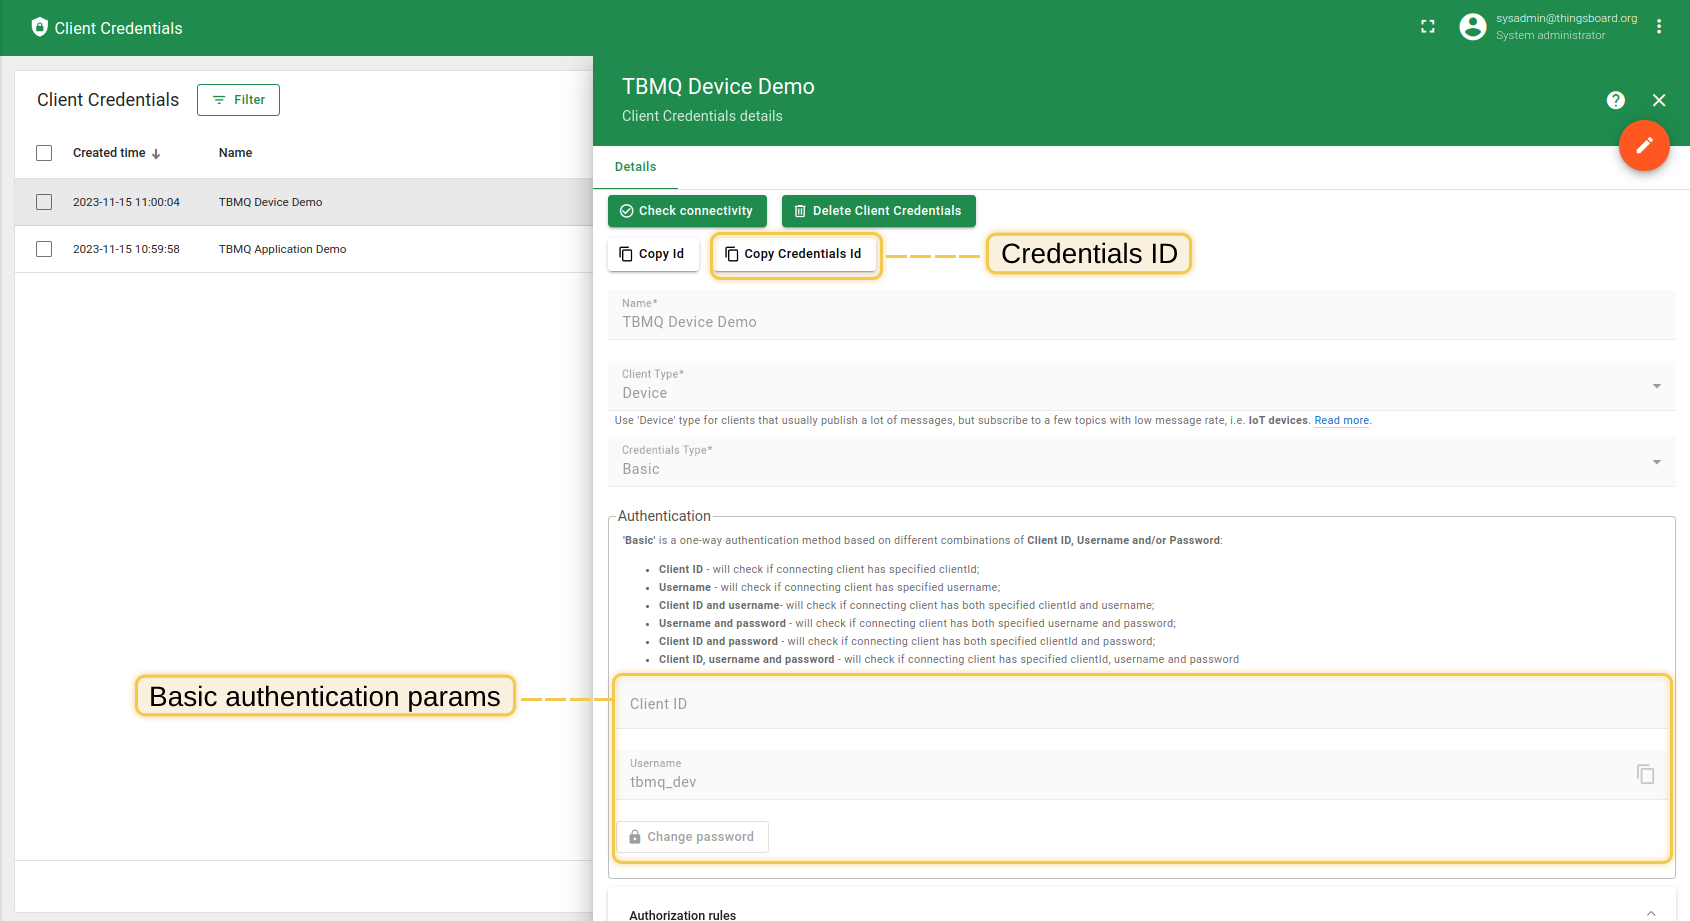Click the Client ID input field

1142,704
